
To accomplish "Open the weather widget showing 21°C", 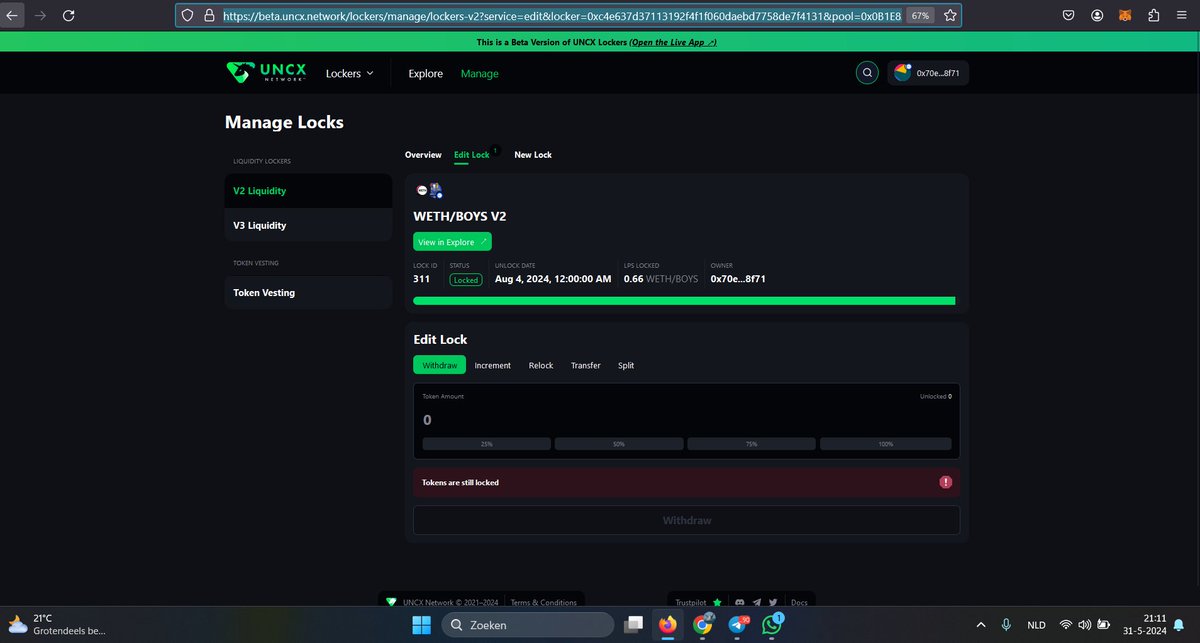I will coord(56,625).
